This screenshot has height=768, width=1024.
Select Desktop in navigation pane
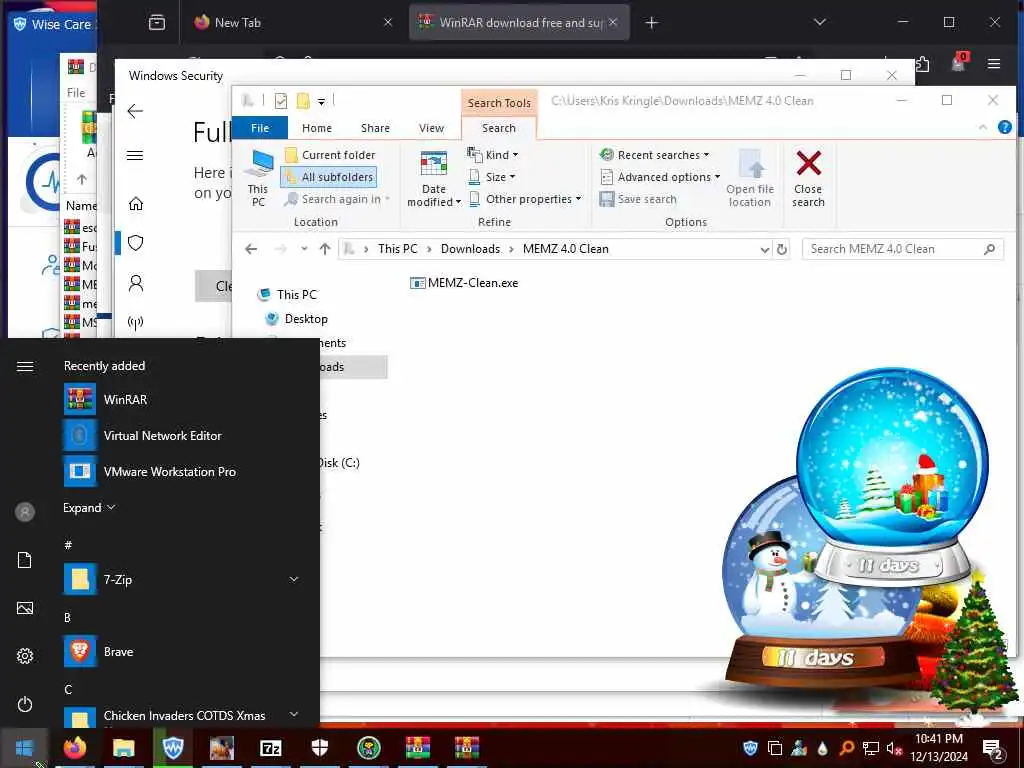296,319
